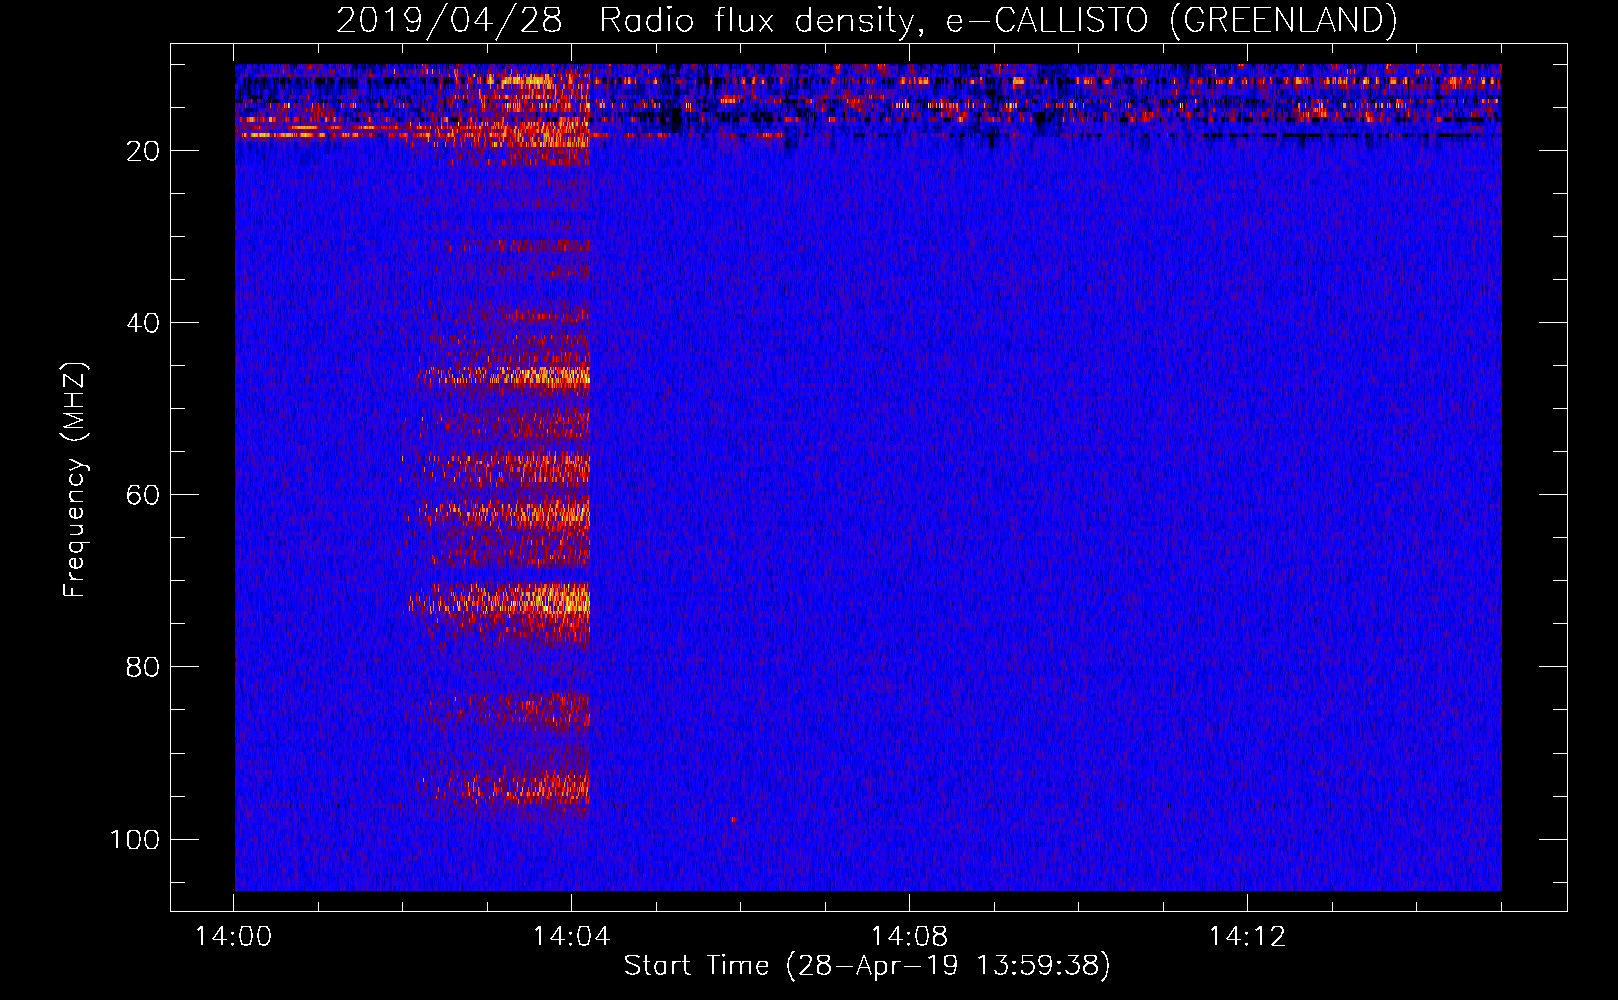Image resolution: width=1618 pixels, height=1000 pixels.
Task: Click the '14:08' time tick label
Action: [909, 937]
